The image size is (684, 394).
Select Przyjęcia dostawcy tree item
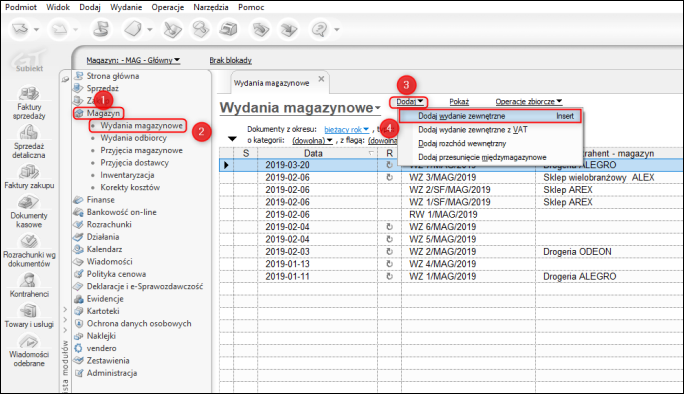coord(134,163)
